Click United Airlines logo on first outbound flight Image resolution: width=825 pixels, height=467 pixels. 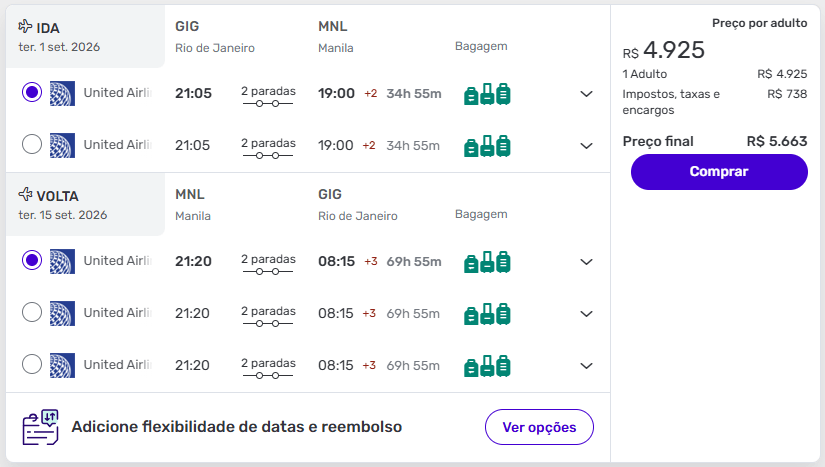point(62,93)
